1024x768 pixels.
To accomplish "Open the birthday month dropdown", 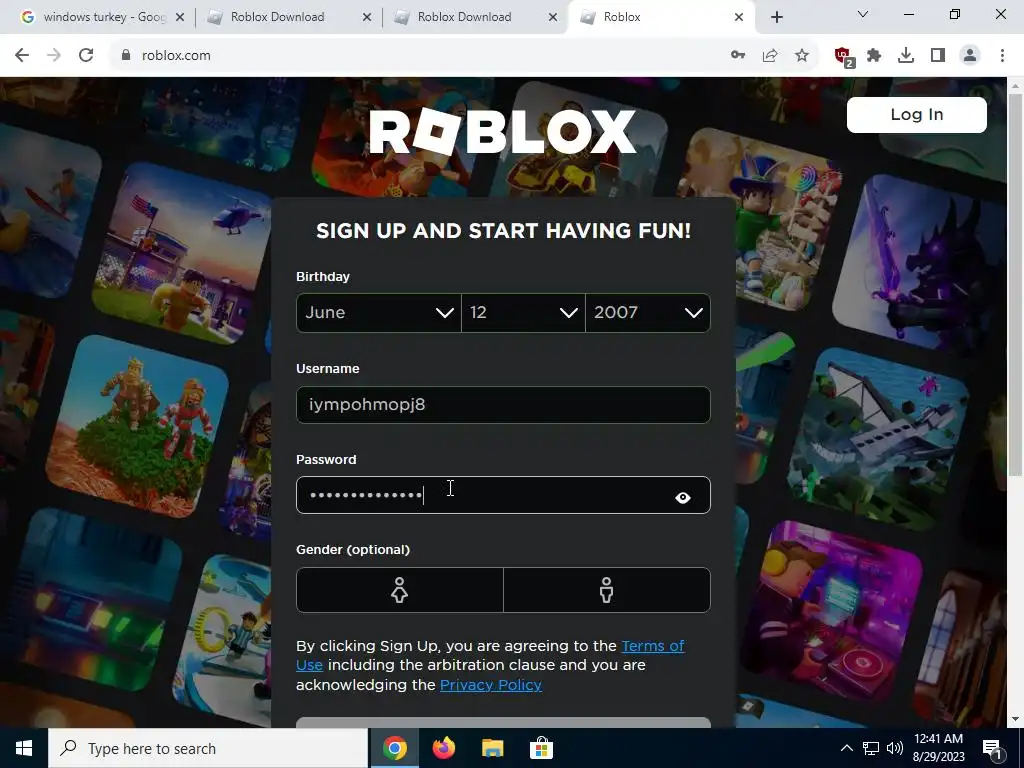I will point(379,313).
